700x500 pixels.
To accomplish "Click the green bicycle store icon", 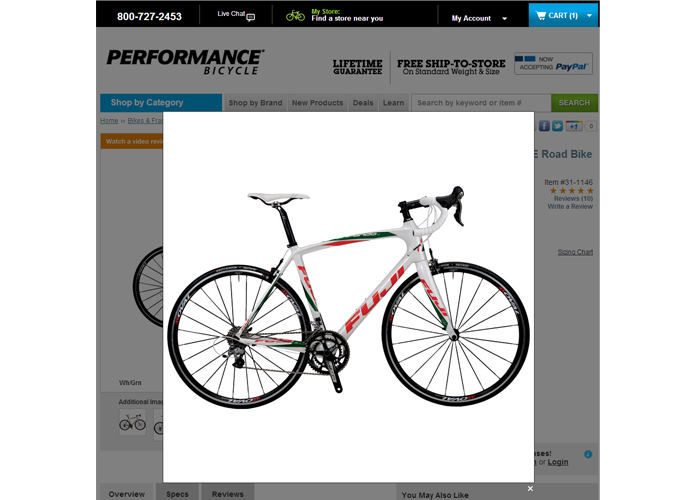I will click(295, 16).
